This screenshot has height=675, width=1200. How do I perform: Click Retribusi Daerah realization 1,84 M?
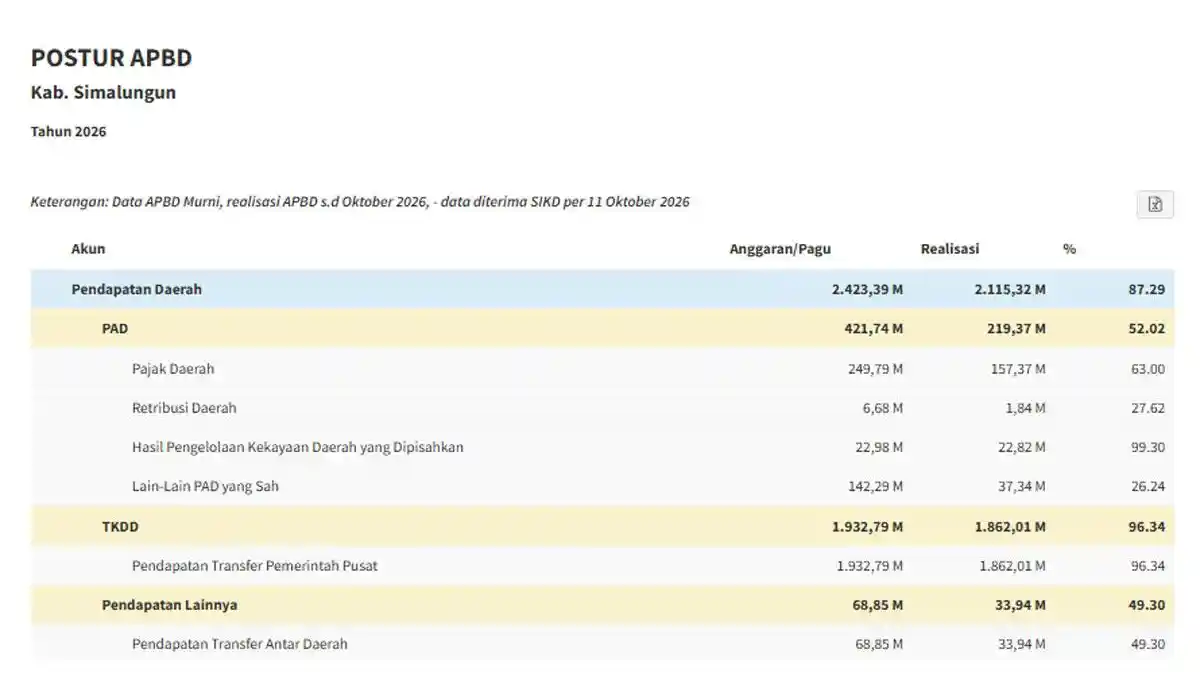click(1027, 409)
